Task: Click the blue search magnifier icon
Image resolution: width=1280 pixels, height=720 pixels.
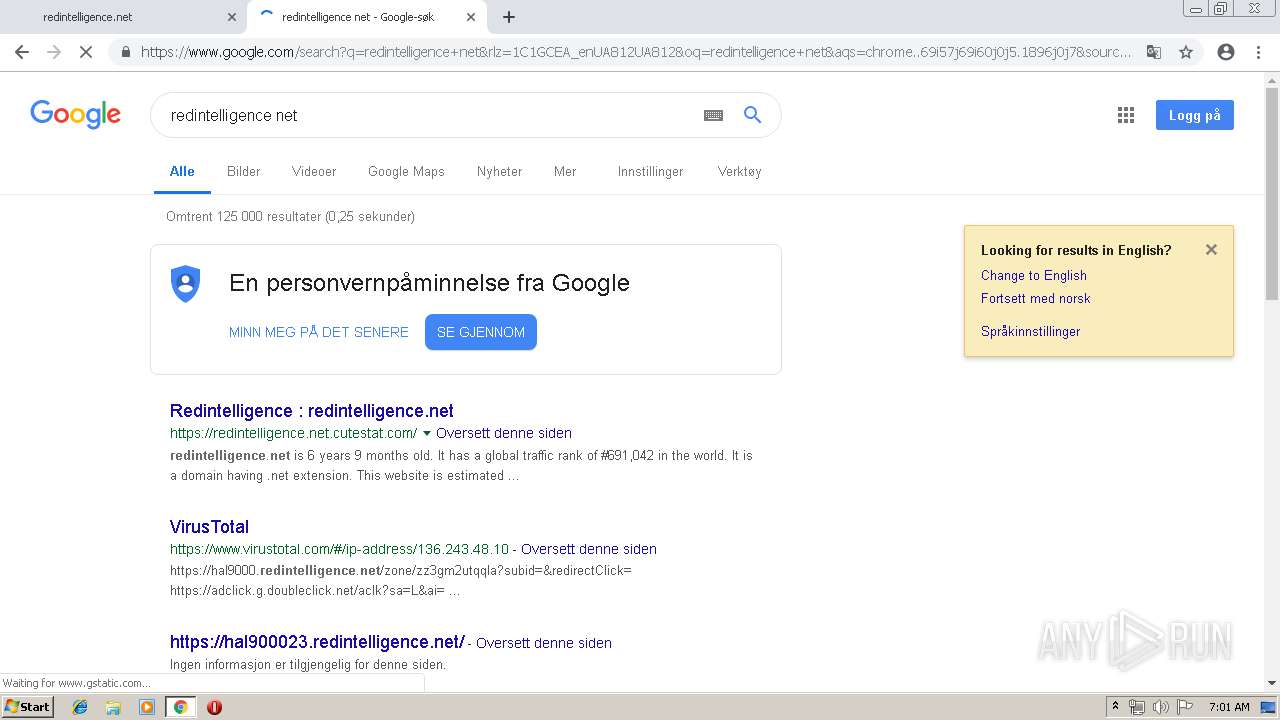Action: click(x=753, y=115)
